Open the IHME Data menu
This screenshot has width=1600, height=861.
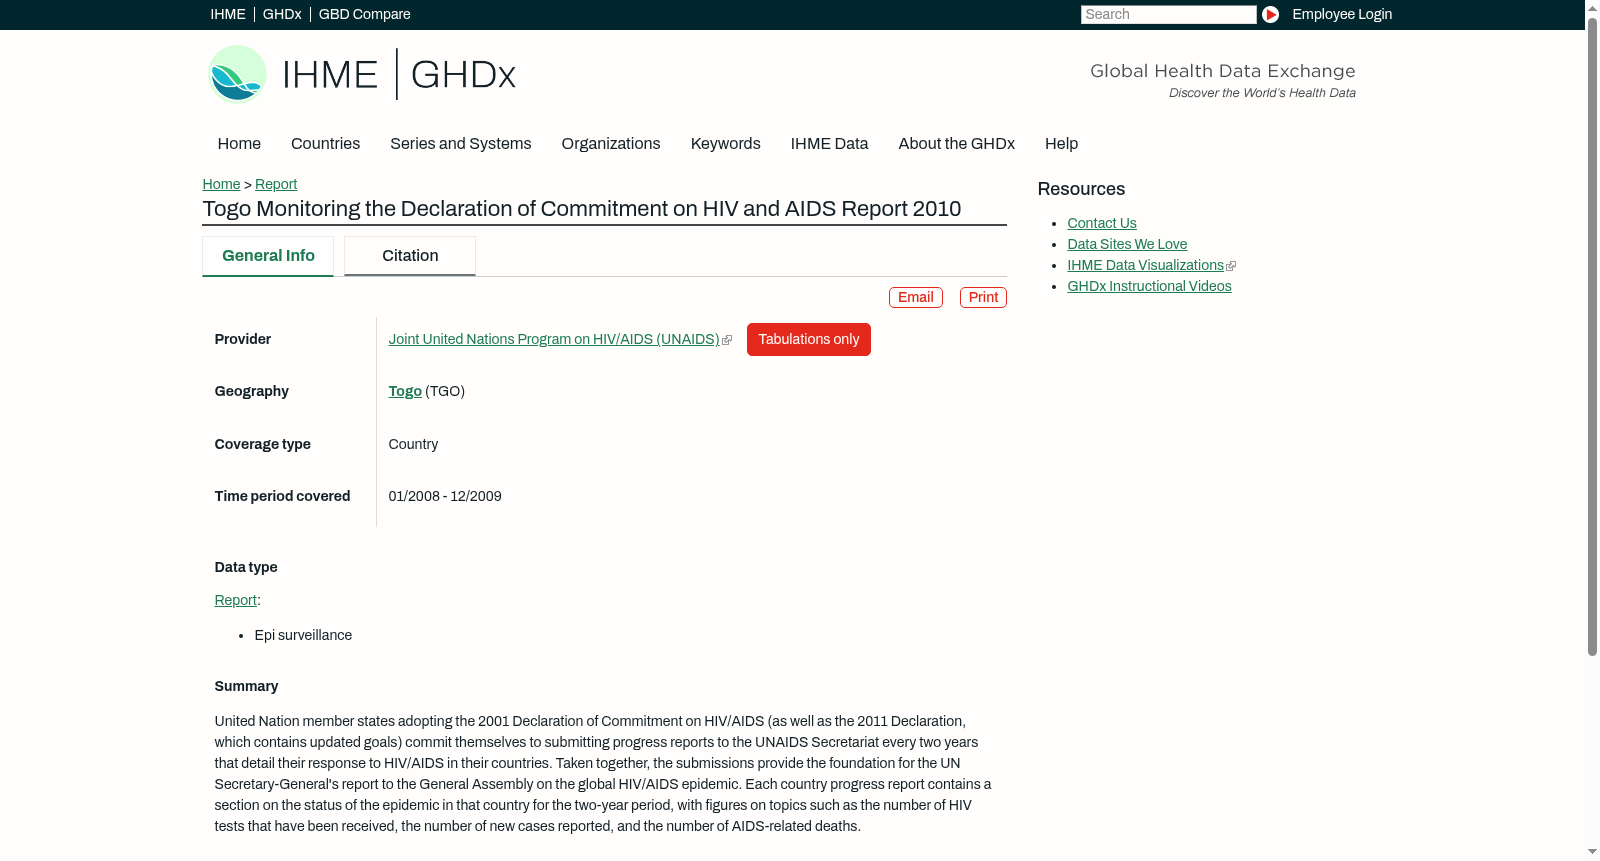pyautogui.click(x=829, y=144)
